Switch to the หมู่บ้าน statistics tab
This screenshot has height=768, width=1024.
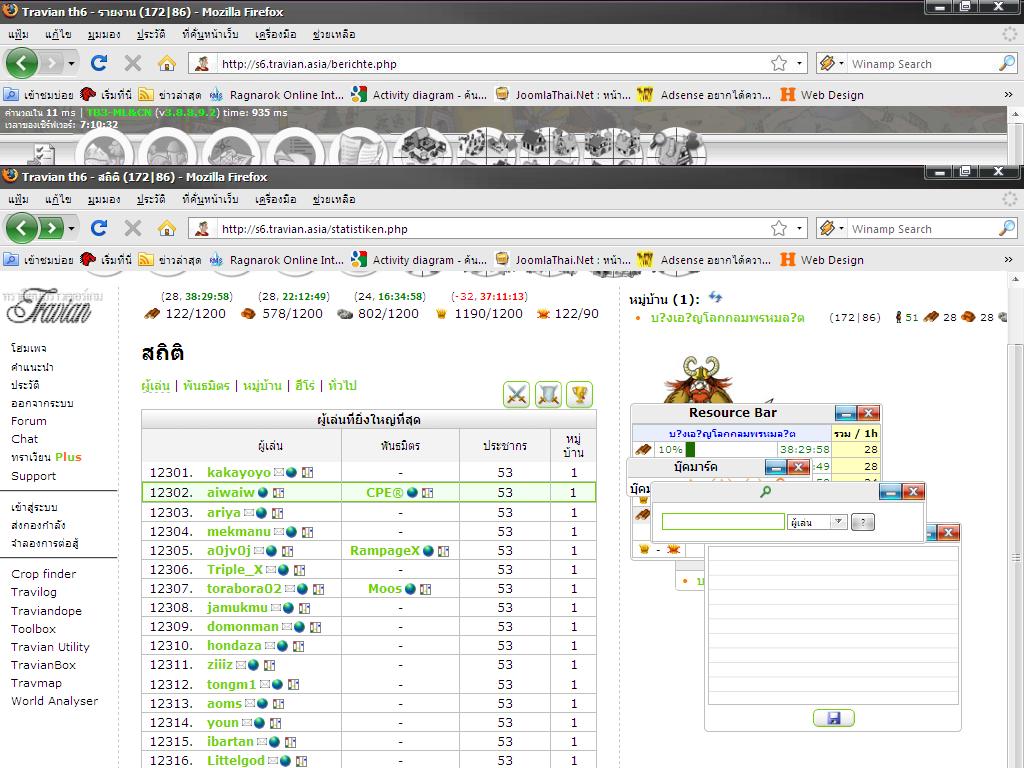tap(262, 386)
